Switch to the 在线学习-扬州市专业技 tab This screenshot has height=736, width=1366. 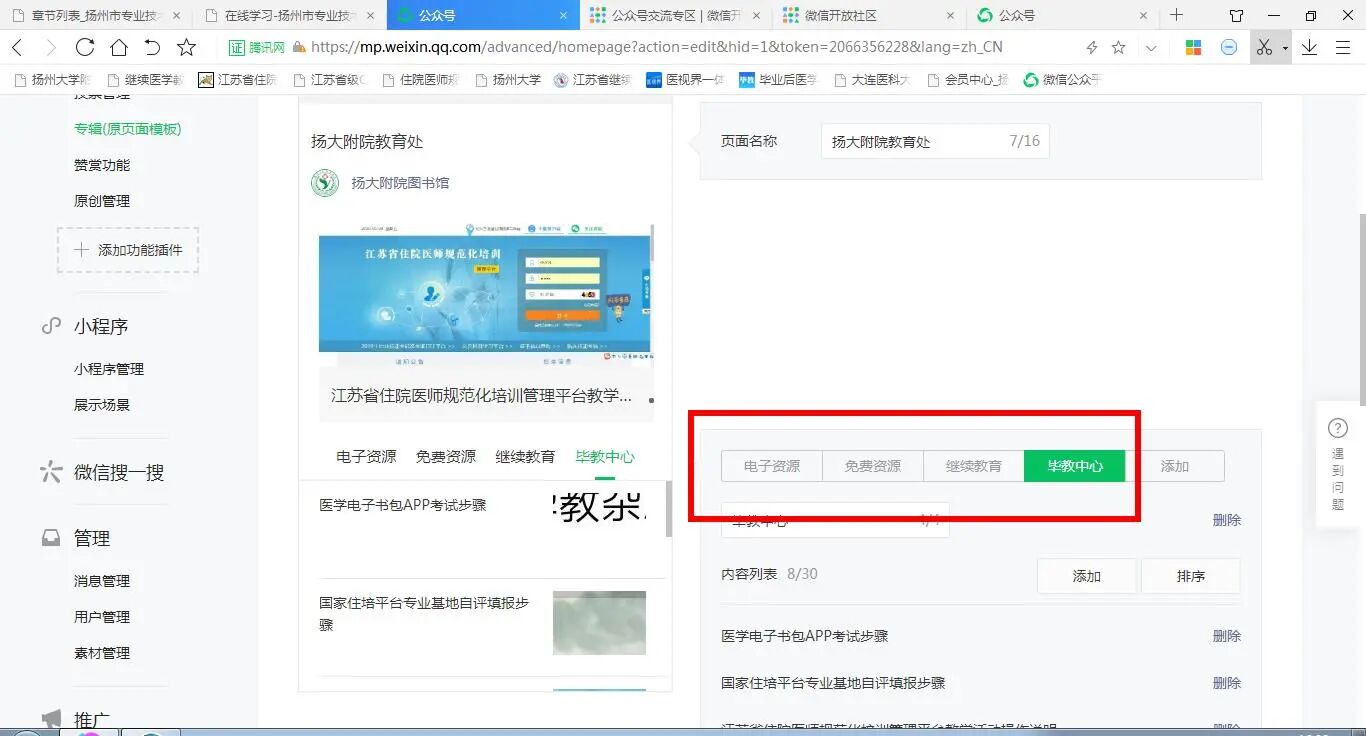(290, 15)
